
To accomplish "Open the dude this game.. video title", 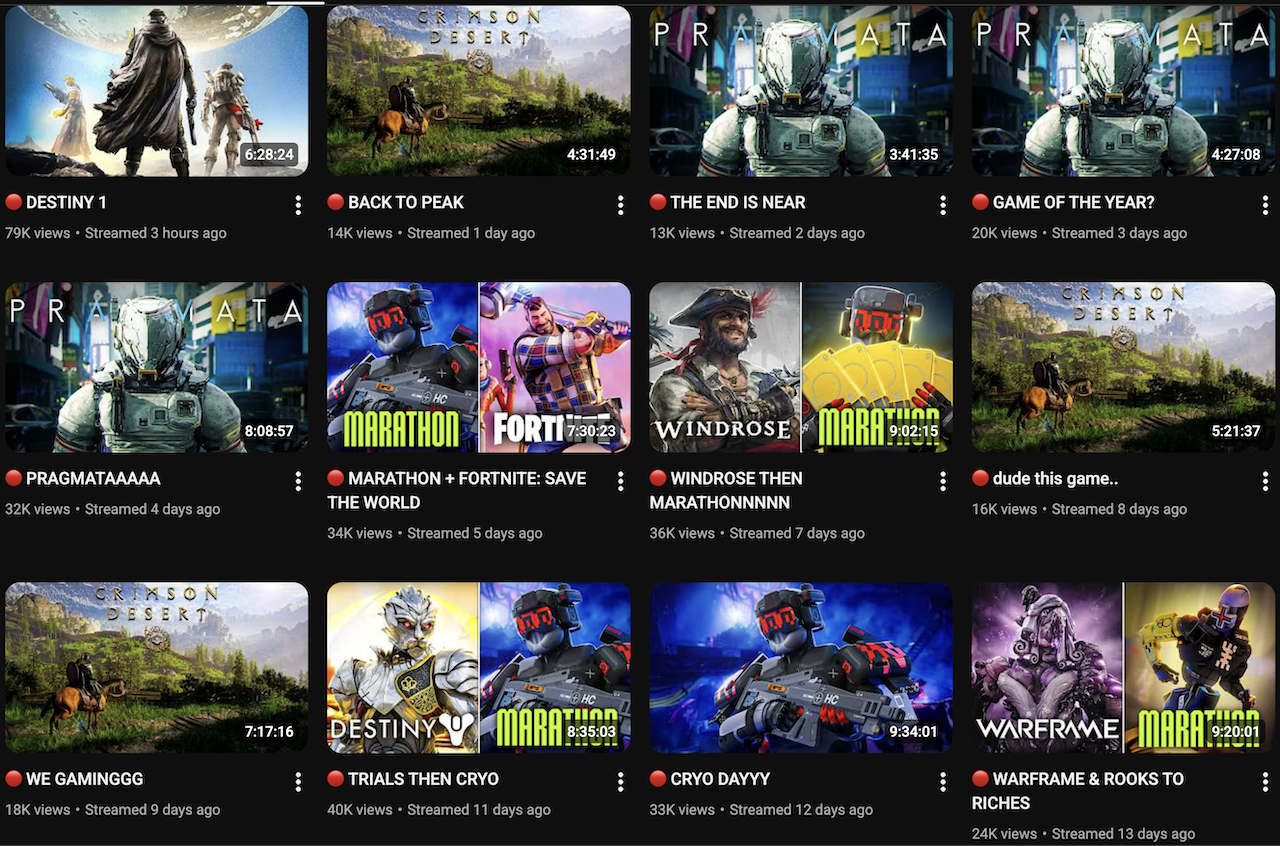I will tap(1045, 478).
